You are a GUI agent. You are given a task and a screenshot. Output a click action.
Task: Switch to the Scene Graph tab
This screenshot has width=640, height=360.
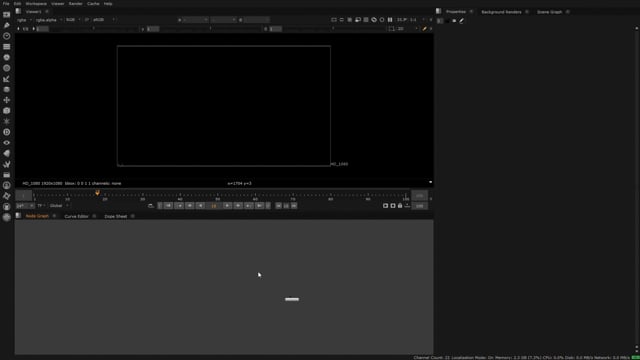549,12
